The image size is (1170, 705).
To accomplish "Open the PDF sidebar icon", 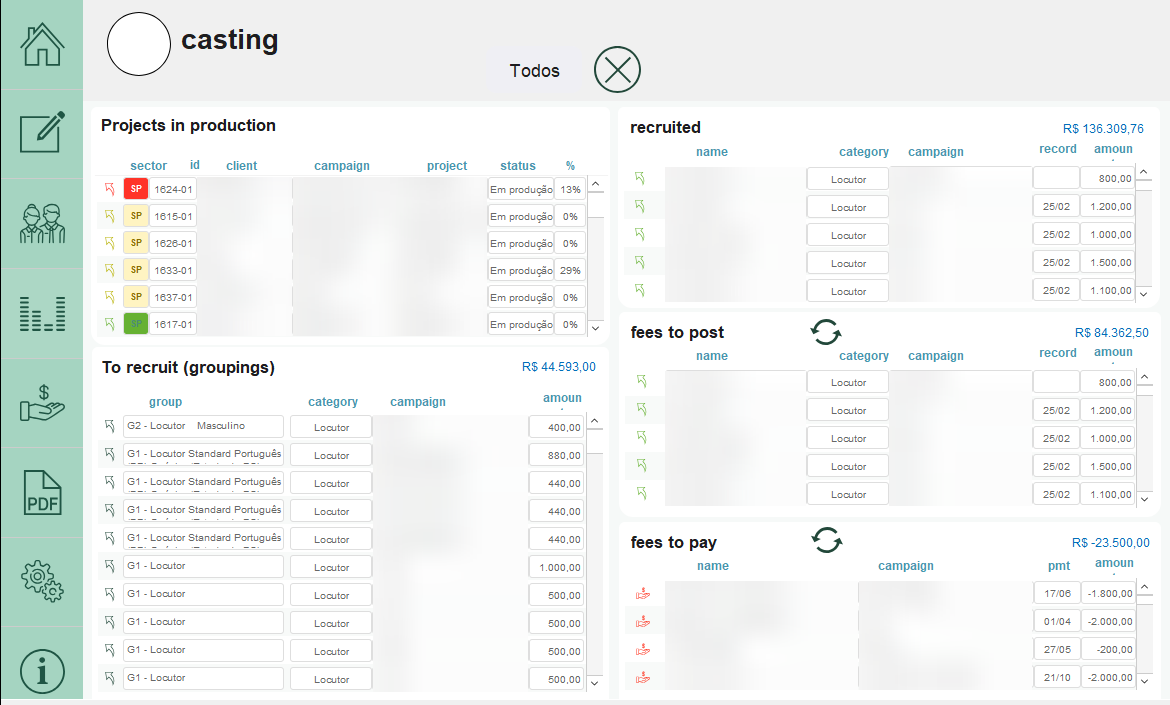I will [42, 492].
